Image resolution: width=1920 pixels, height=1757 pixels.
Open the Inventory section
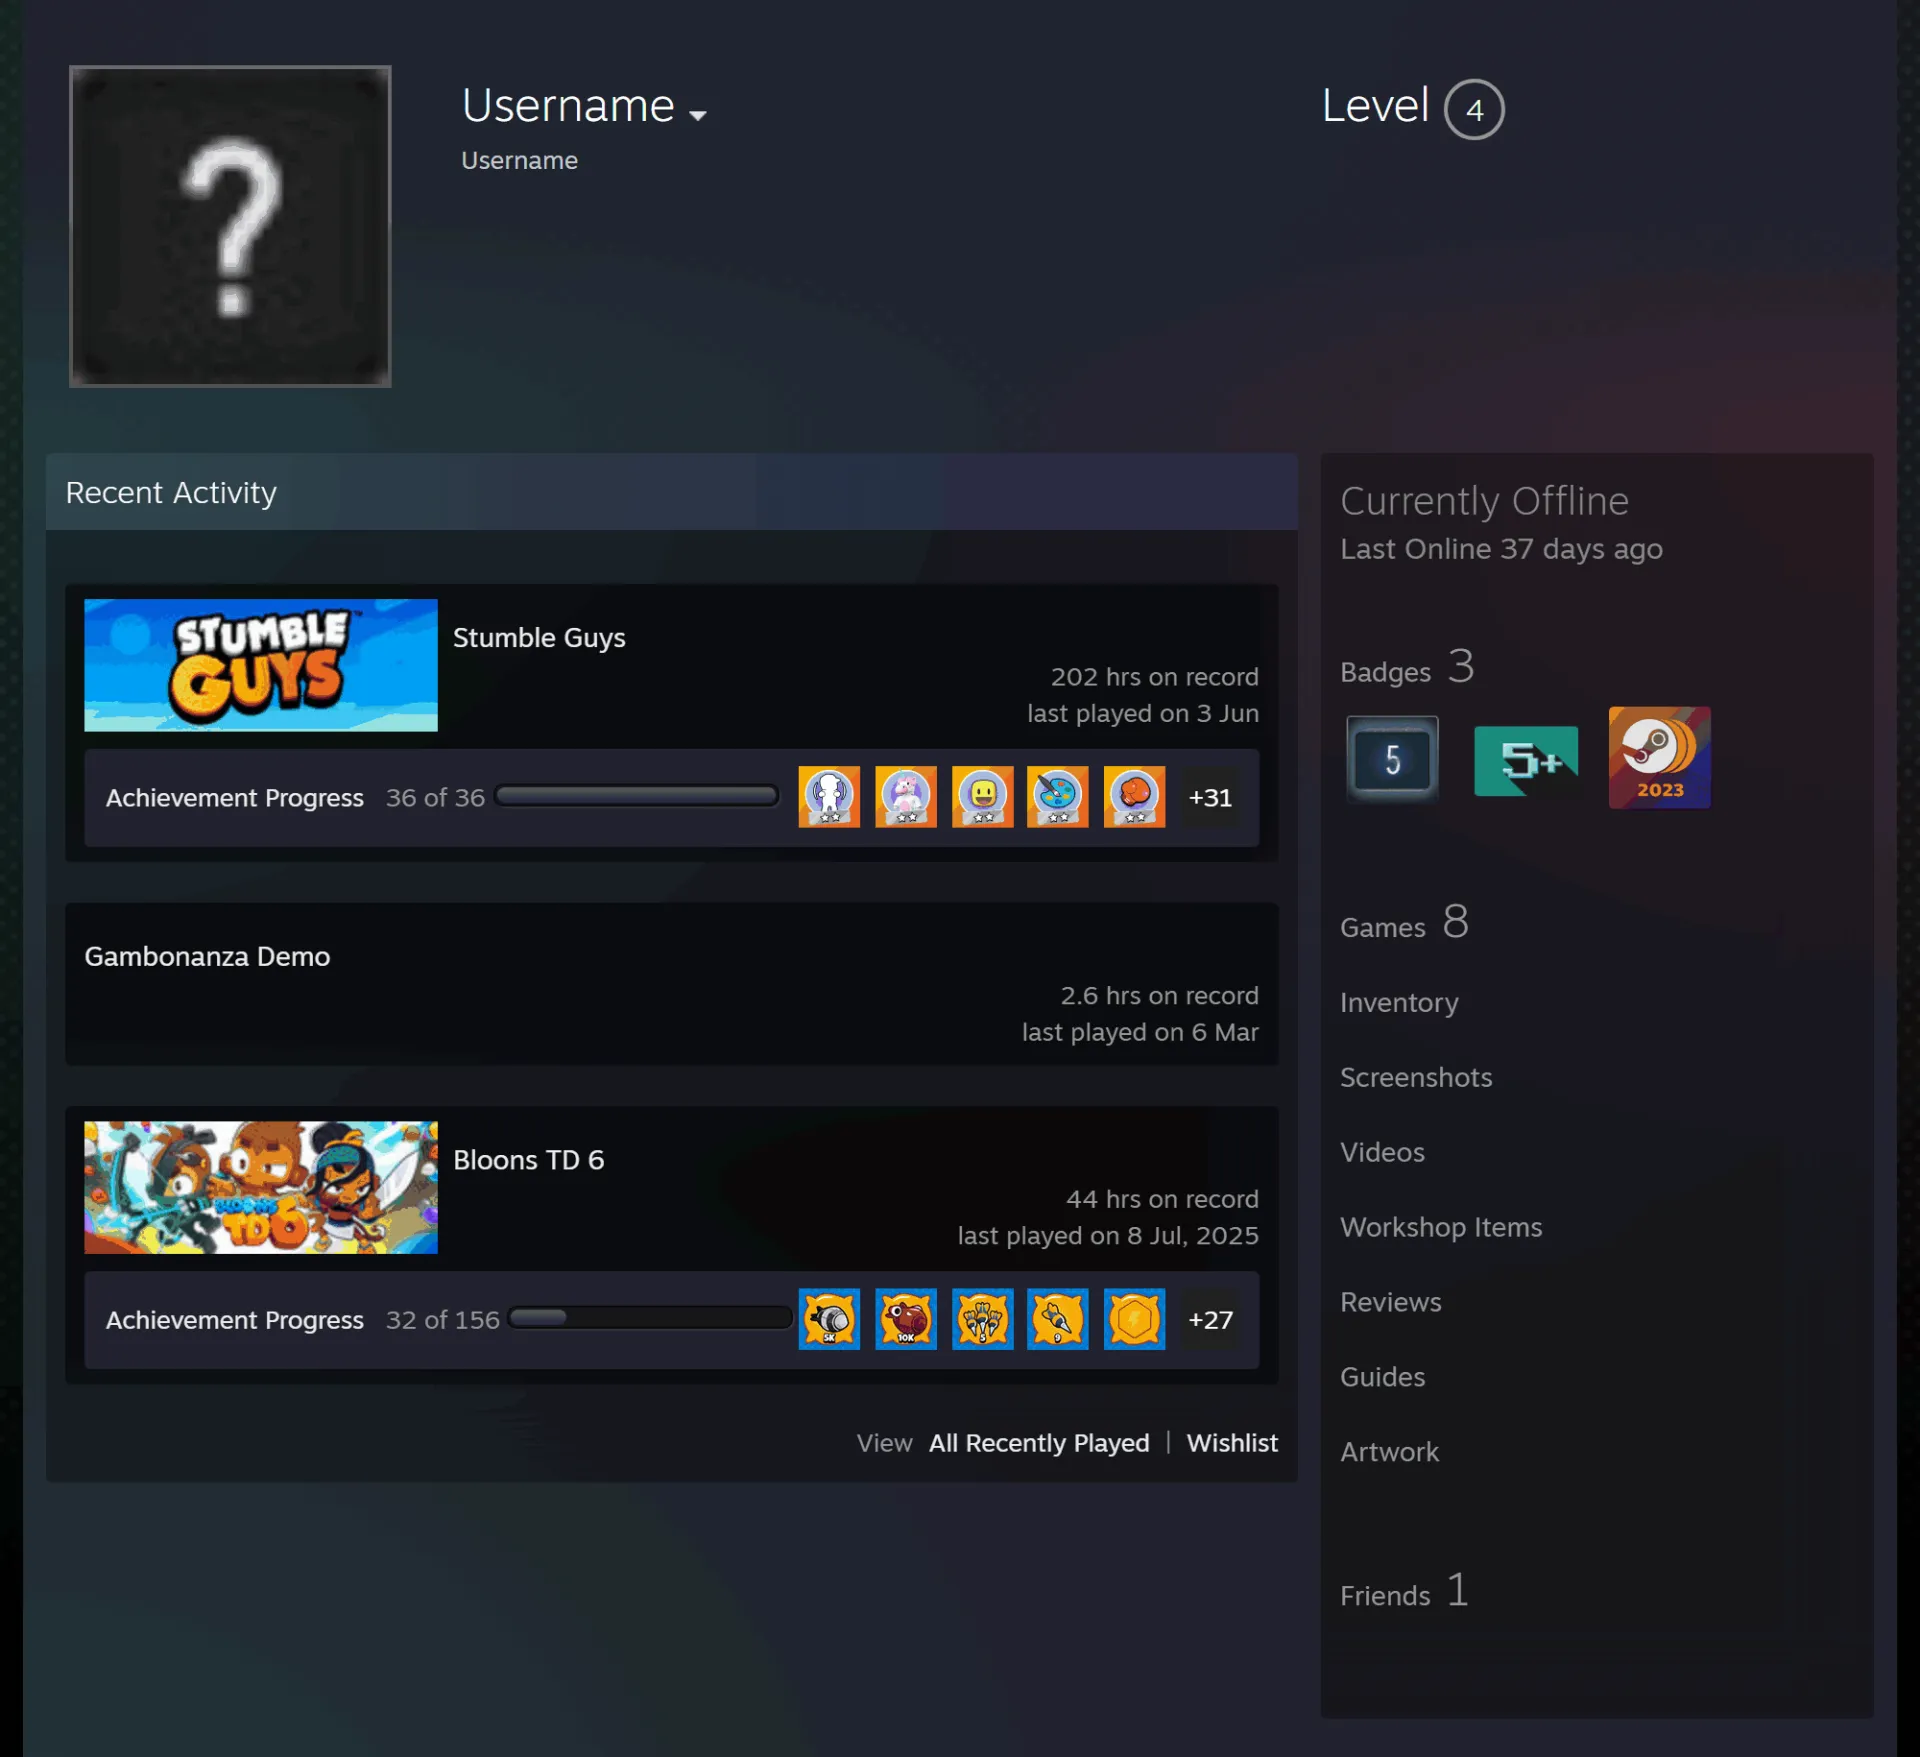tap(1399, 1002)
